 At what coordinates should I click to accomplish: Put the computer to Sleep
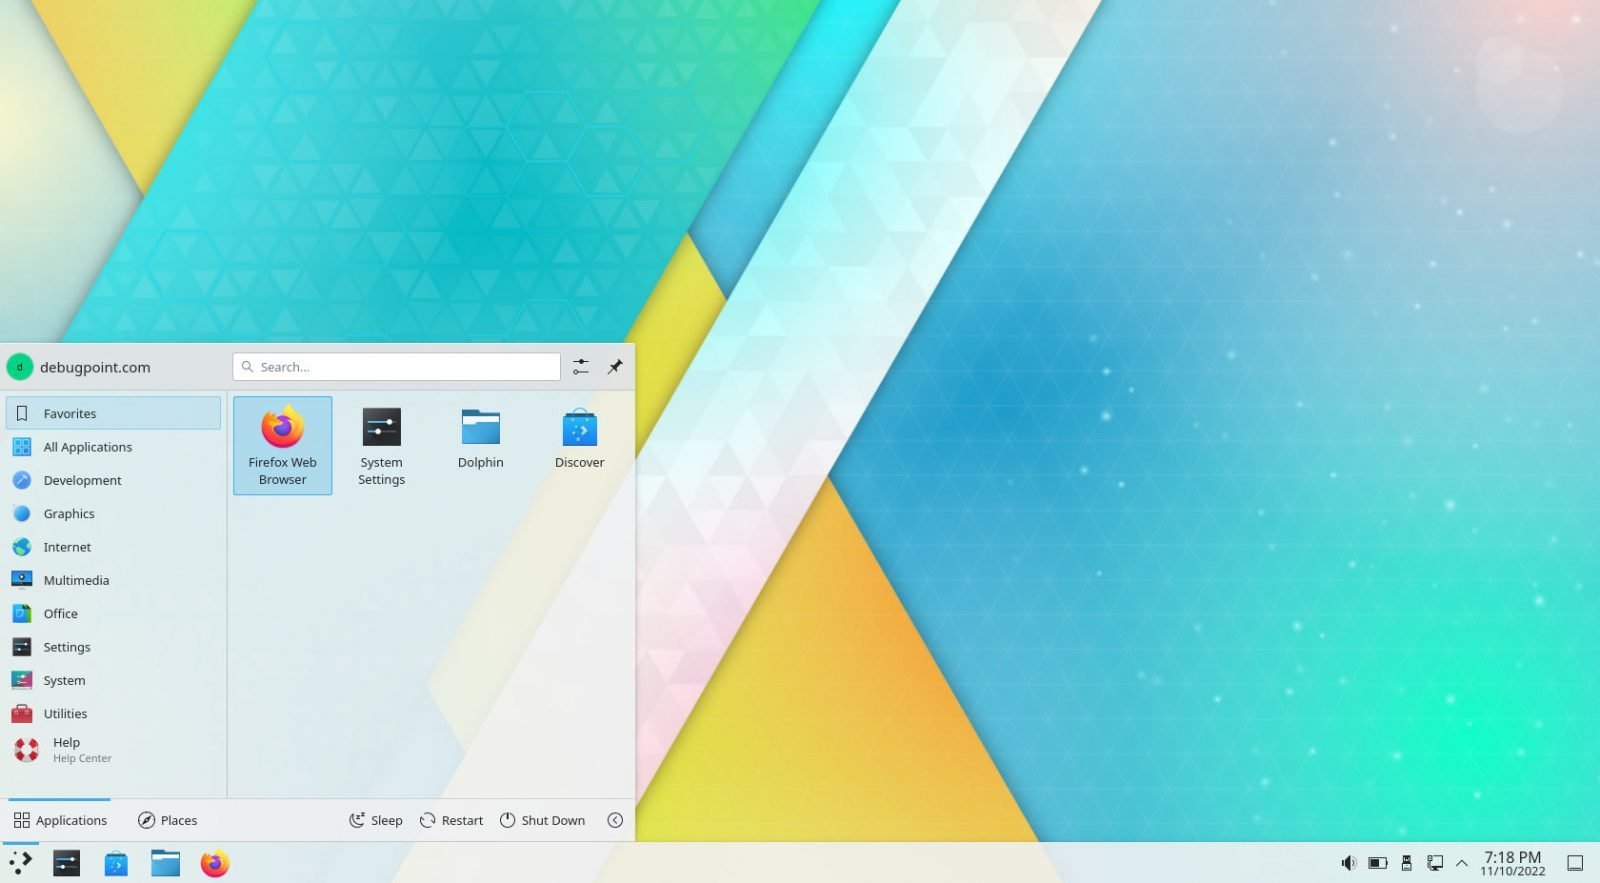pyautogui.click(x=376, y=820)
